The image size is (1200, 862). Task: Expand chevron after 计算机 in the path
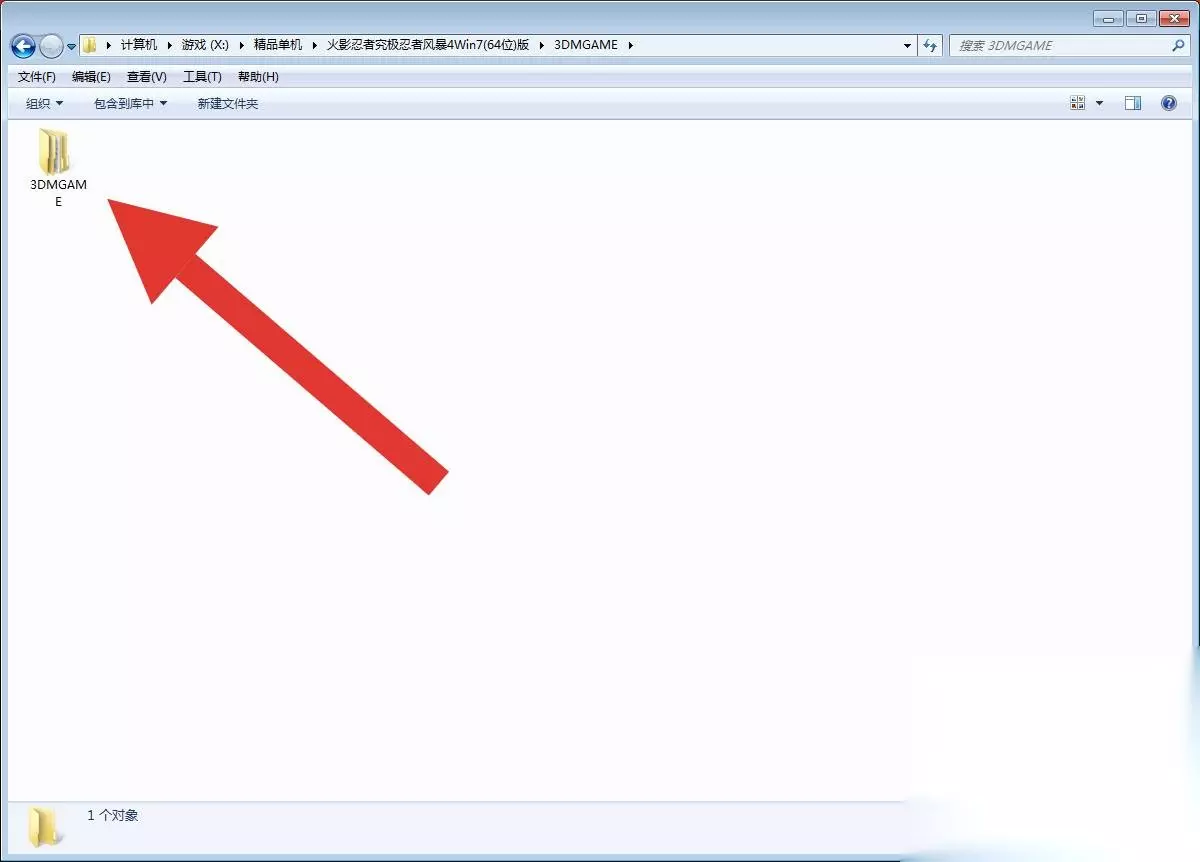(x=169, y=45)
